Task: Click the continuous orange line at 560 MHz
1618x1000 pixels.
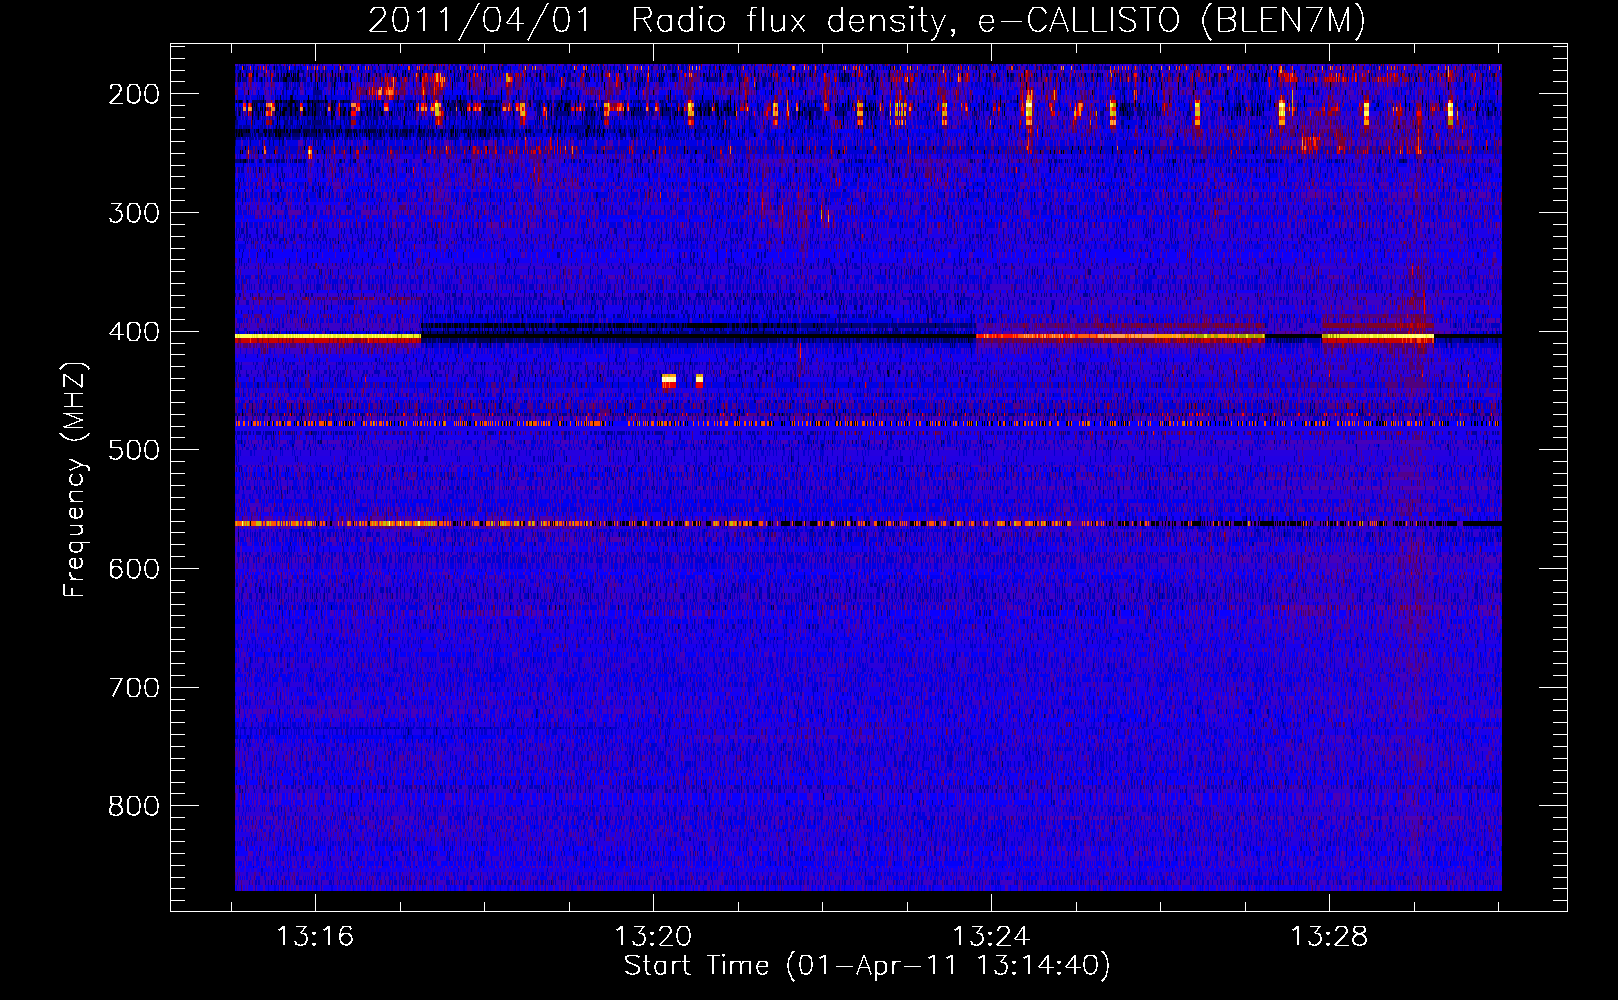Action: [868, 523]
